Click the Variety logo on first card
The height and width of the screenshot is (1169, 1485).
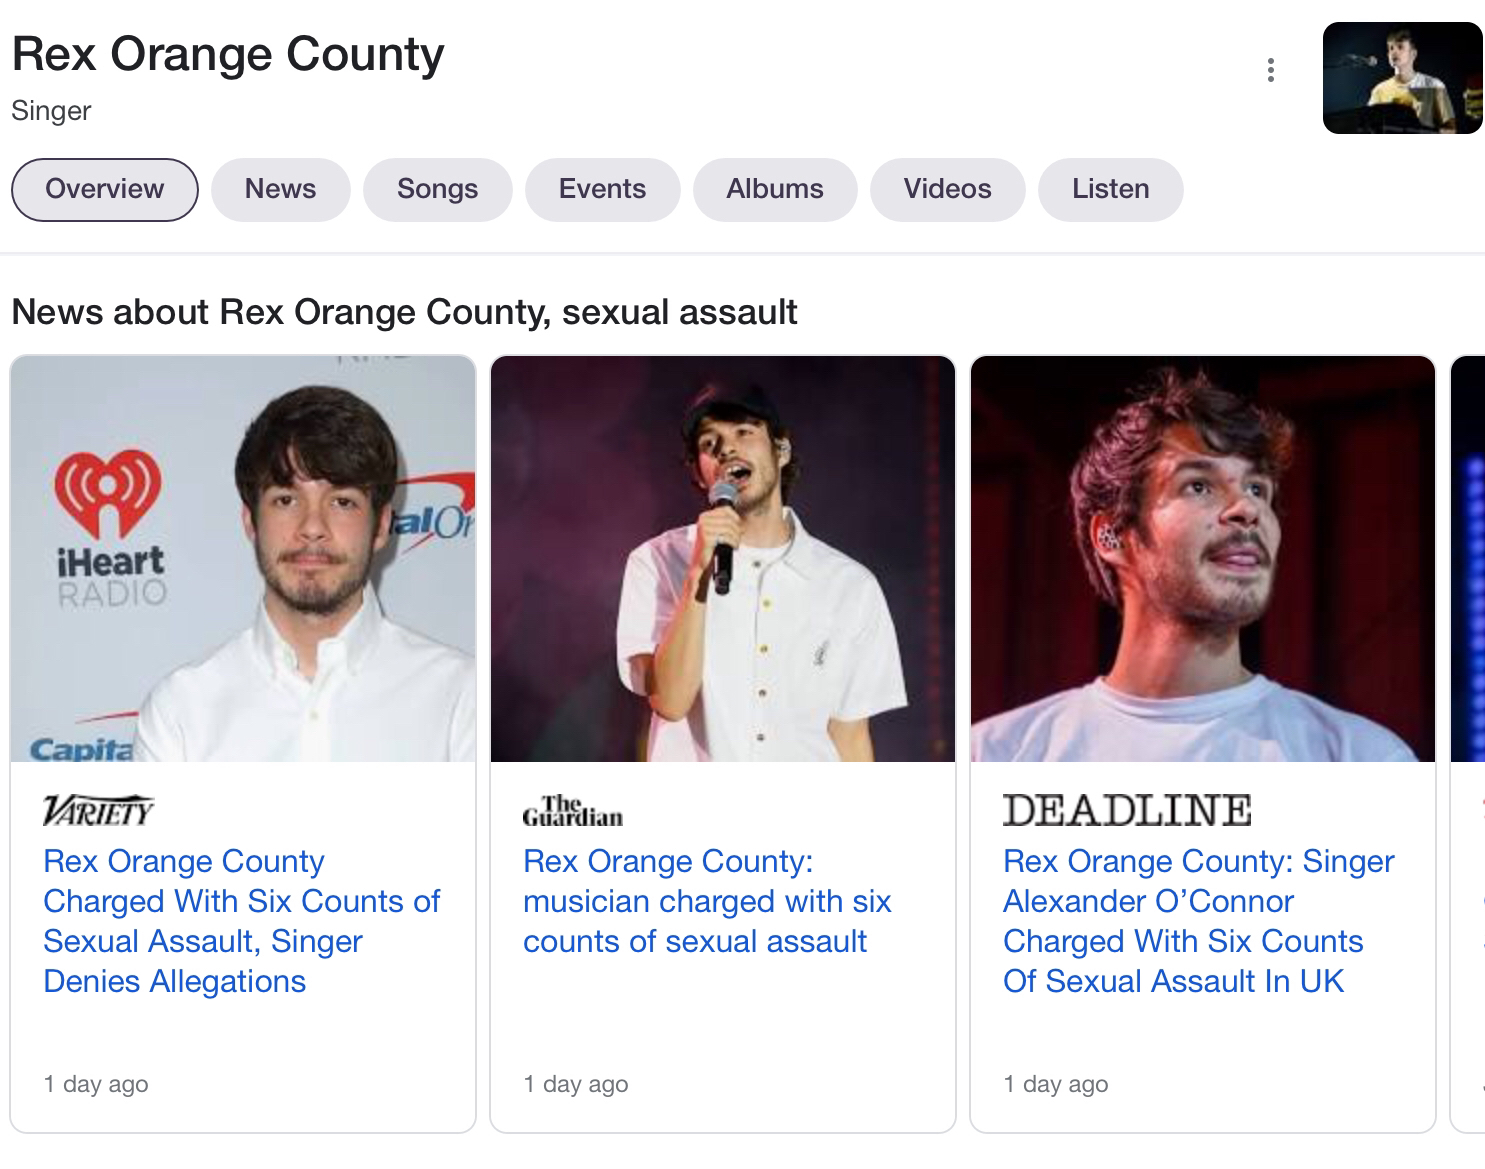[x=98, y=810]
